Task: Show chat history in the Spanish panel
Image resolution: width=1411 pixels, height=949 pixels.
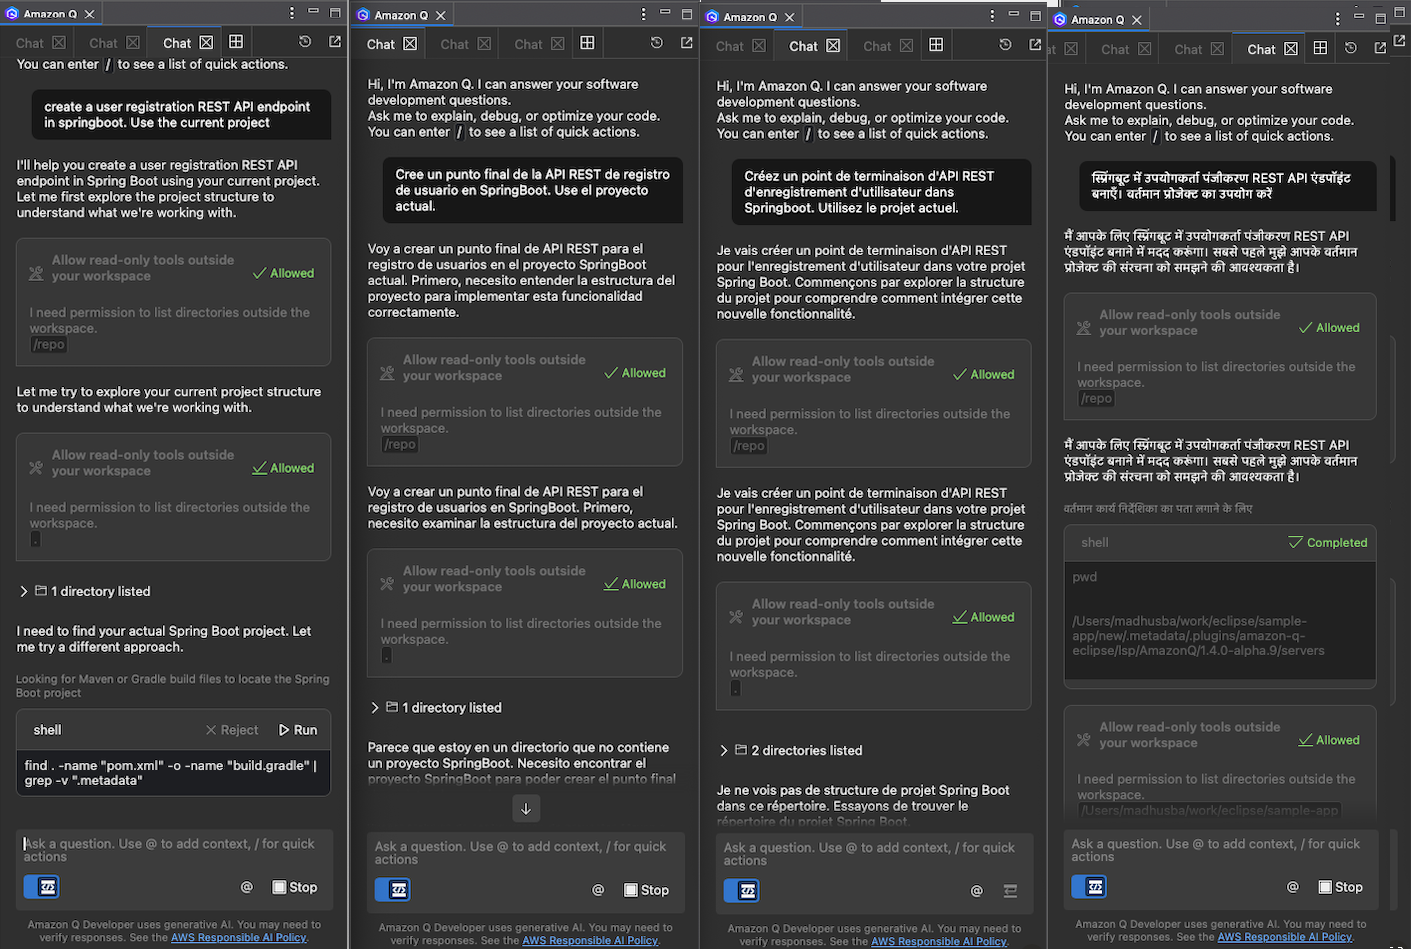Action: [656, 43]
